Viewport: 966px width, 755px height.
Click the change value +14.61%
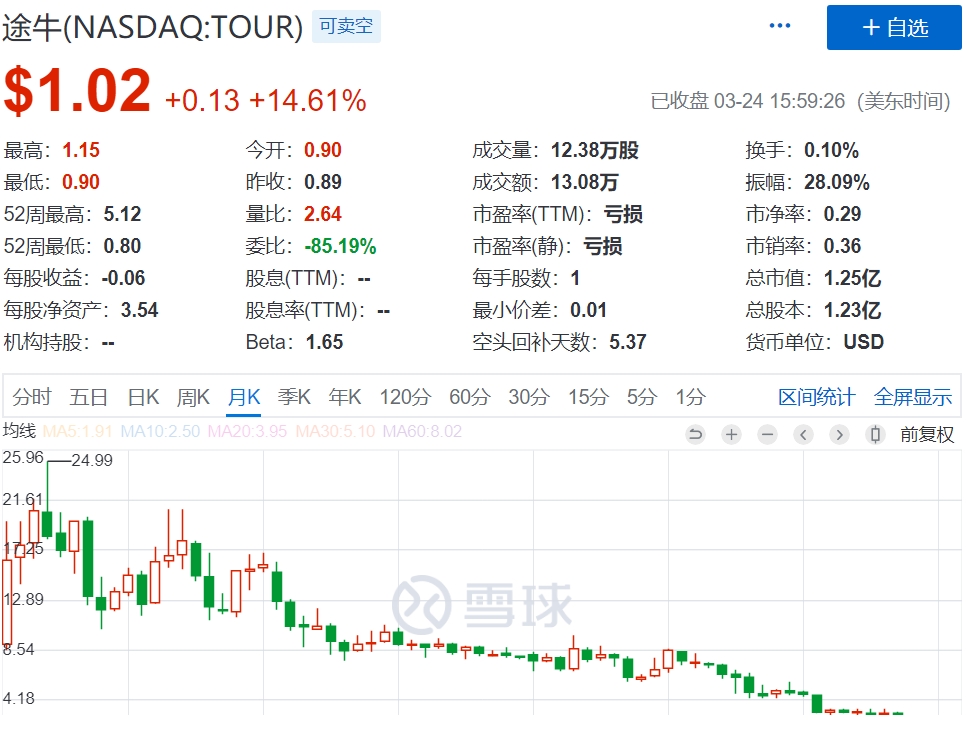click(x=308, y=100)
